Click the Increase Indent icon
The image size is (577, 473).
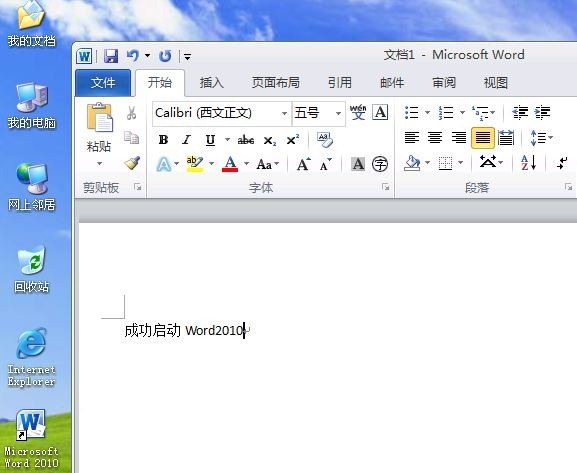(x=542, y=112)
